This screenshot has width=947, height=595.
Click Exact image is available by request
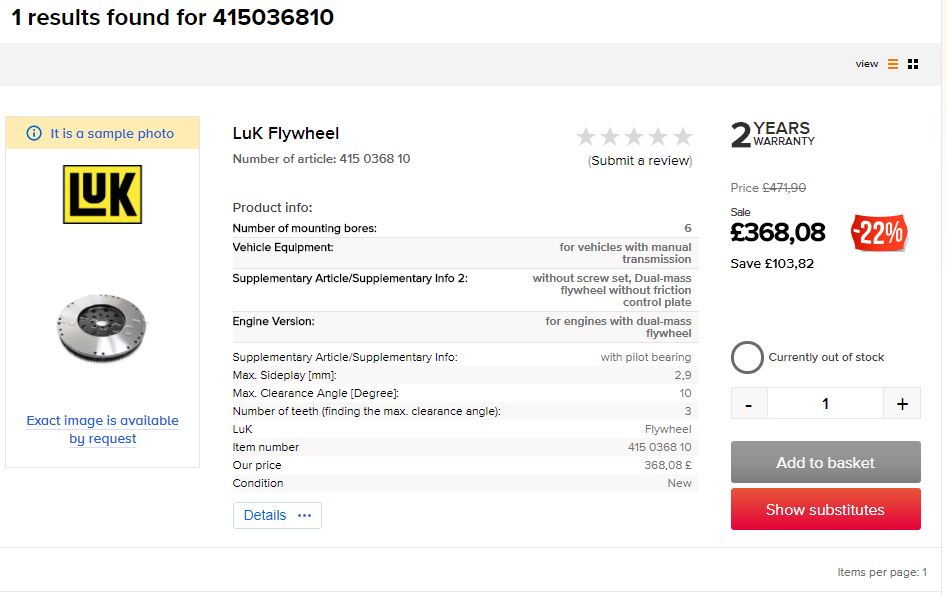(102, 429)
